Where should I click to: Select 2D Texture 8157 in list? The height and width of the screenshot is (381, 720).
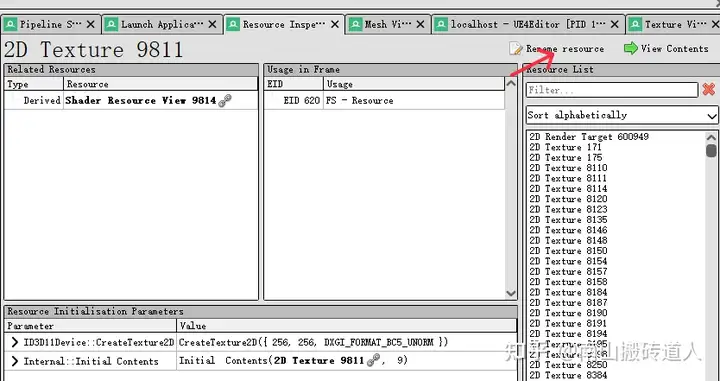[568, 272]
